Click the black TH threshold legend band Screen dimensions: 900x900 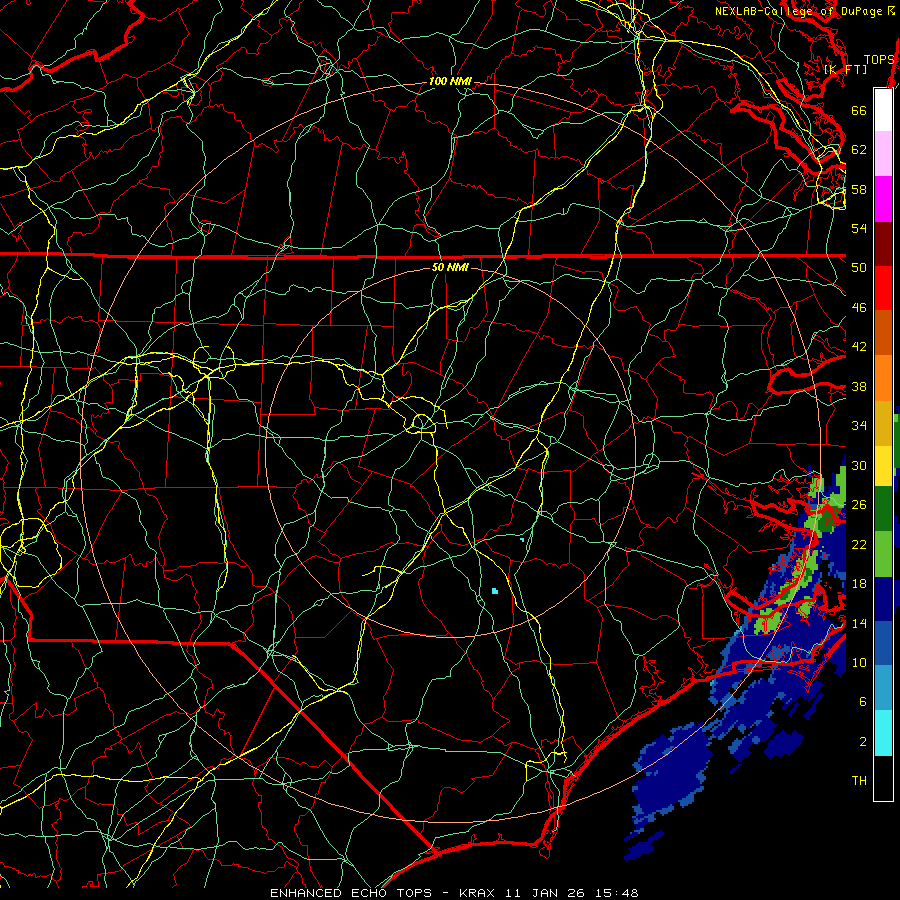tap(883, 778)
